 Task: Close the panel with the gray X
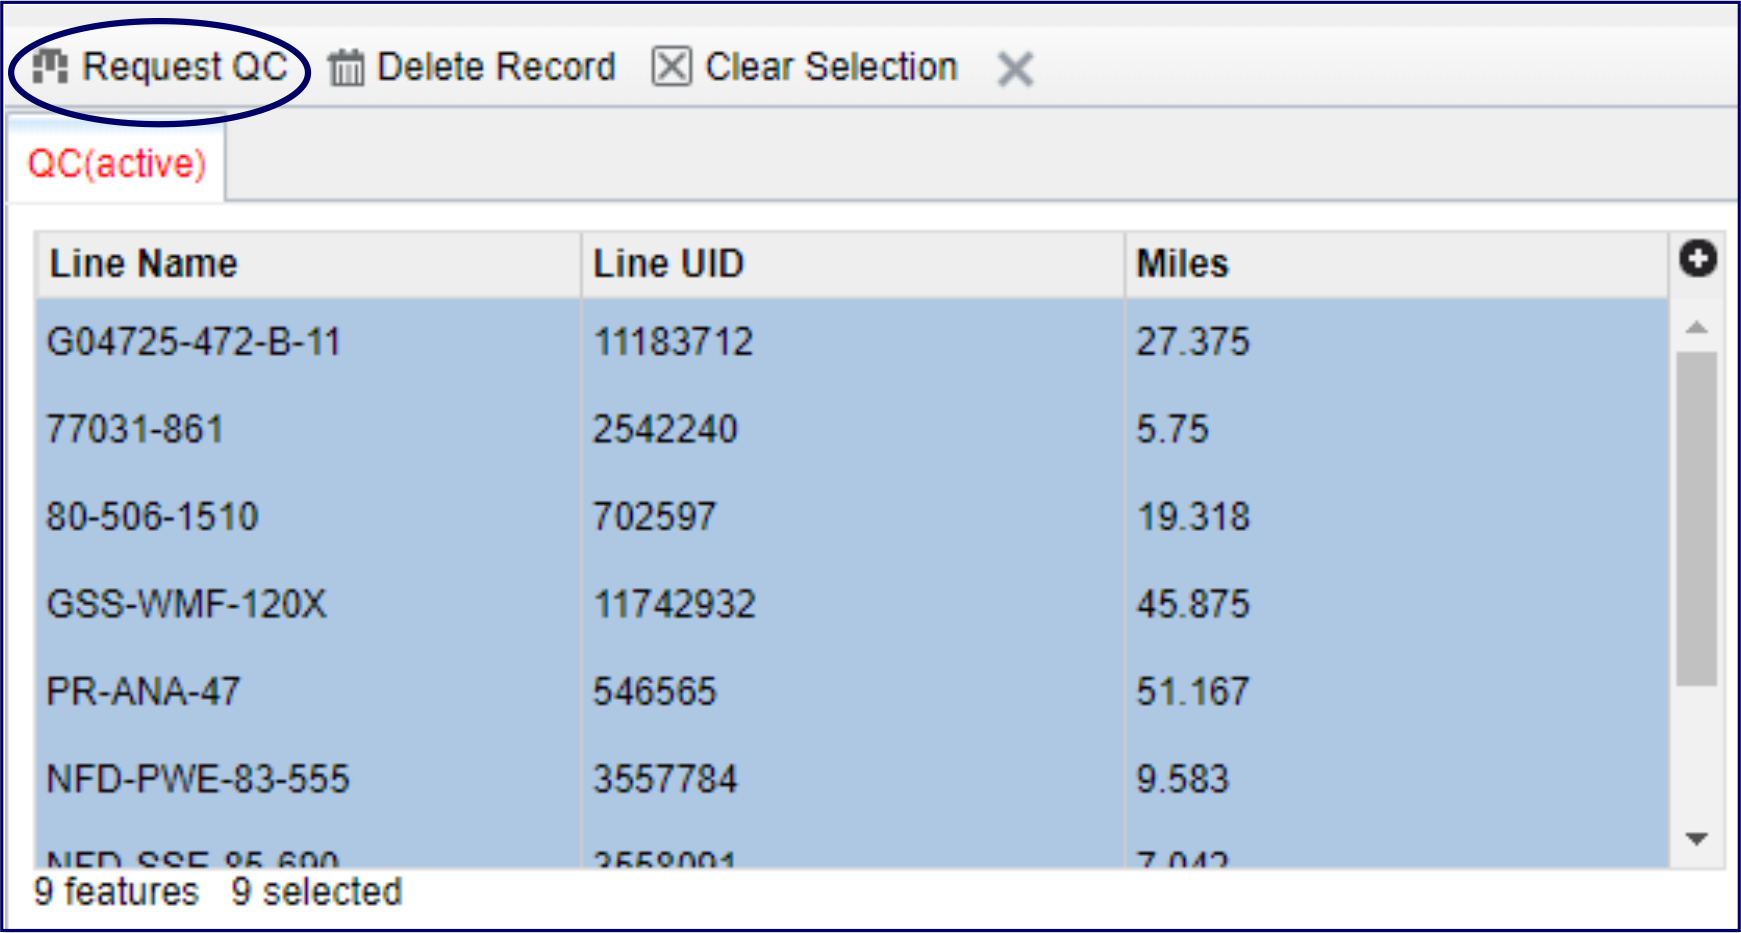[1015, 69]
